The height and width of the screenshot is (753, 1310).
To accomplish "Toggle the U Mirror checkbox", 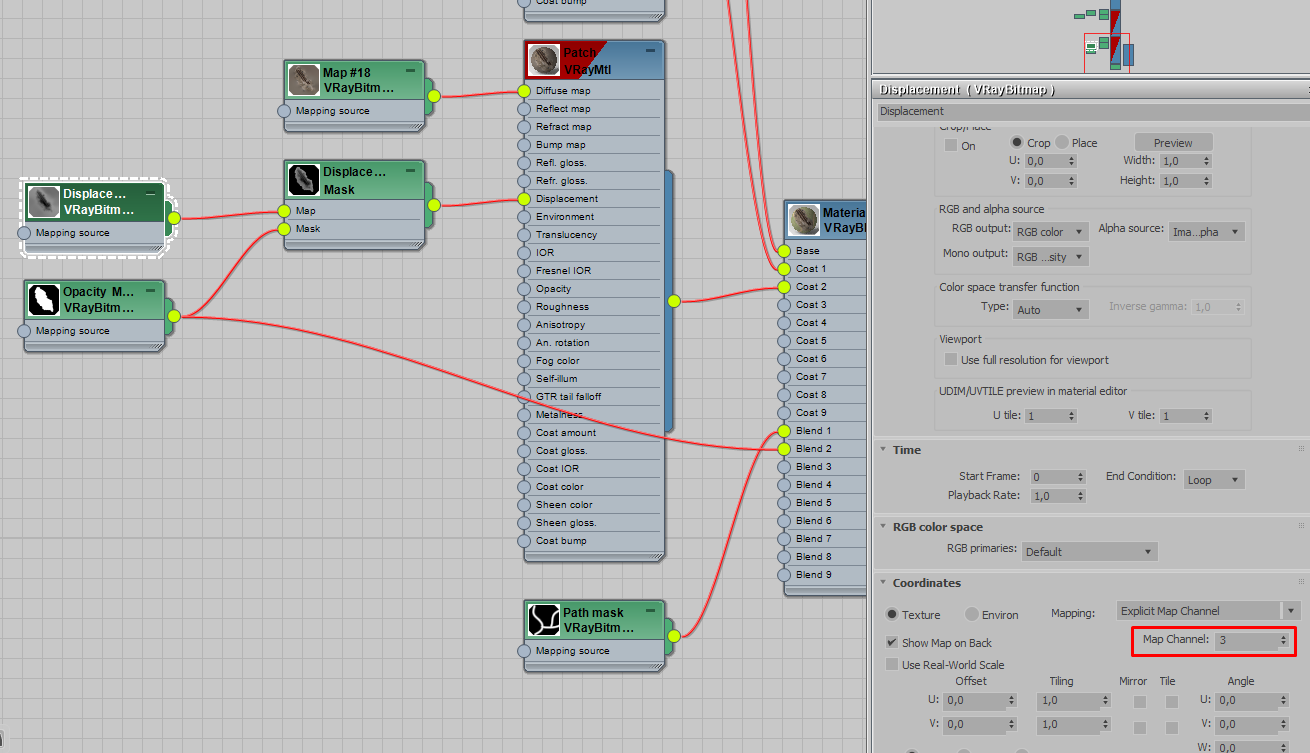I will point(1139,702).
